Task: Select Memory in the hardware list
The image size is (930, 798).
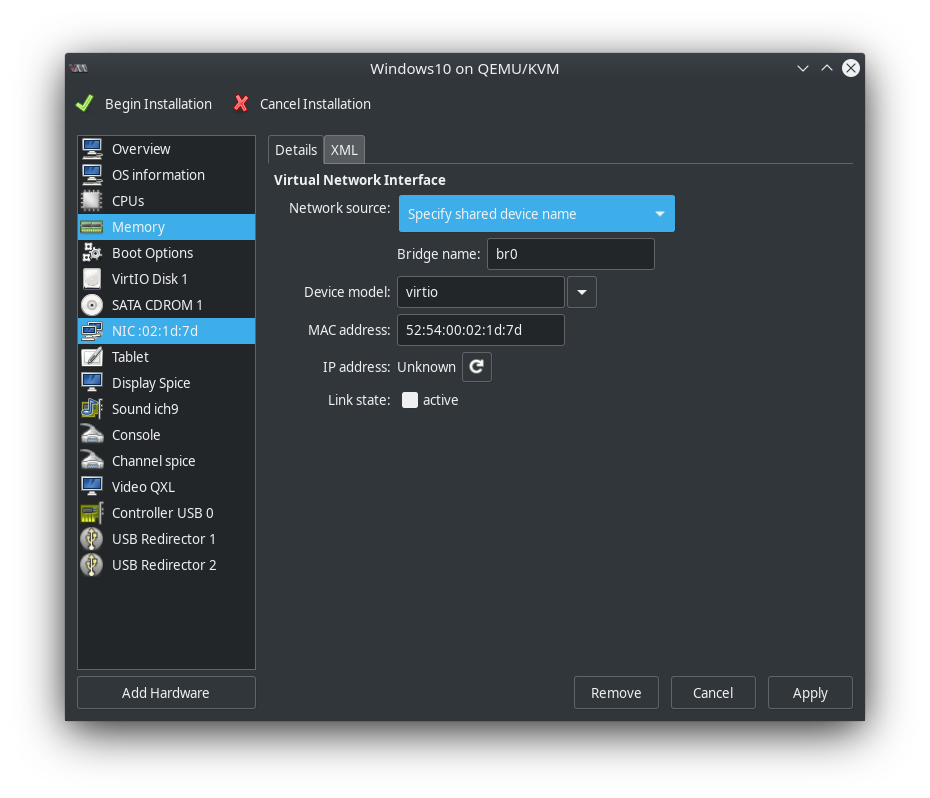Action: click(x=138, y=227)
